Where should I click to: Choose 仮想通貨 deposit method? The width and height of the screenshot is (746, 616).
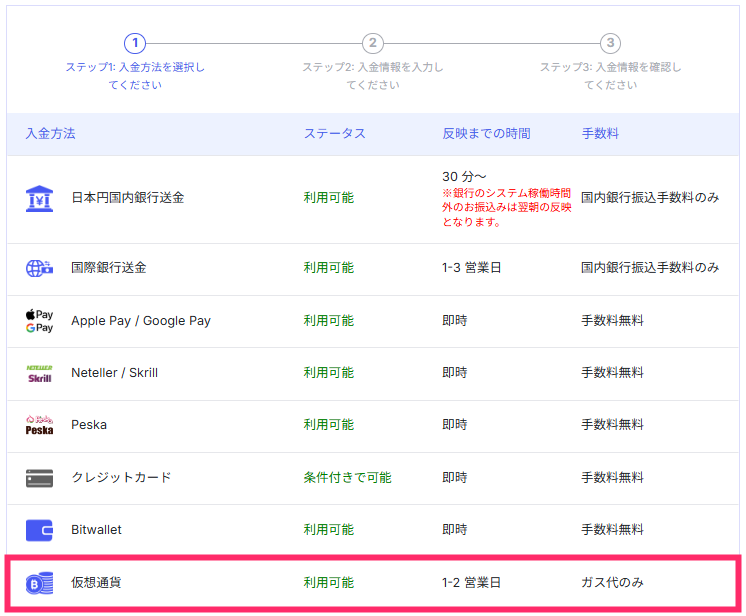[x=97, y=582]
